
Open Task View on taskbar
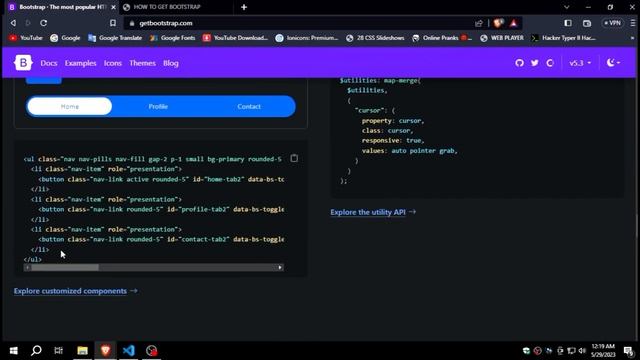pyautogui.click(x=59, y=351)
